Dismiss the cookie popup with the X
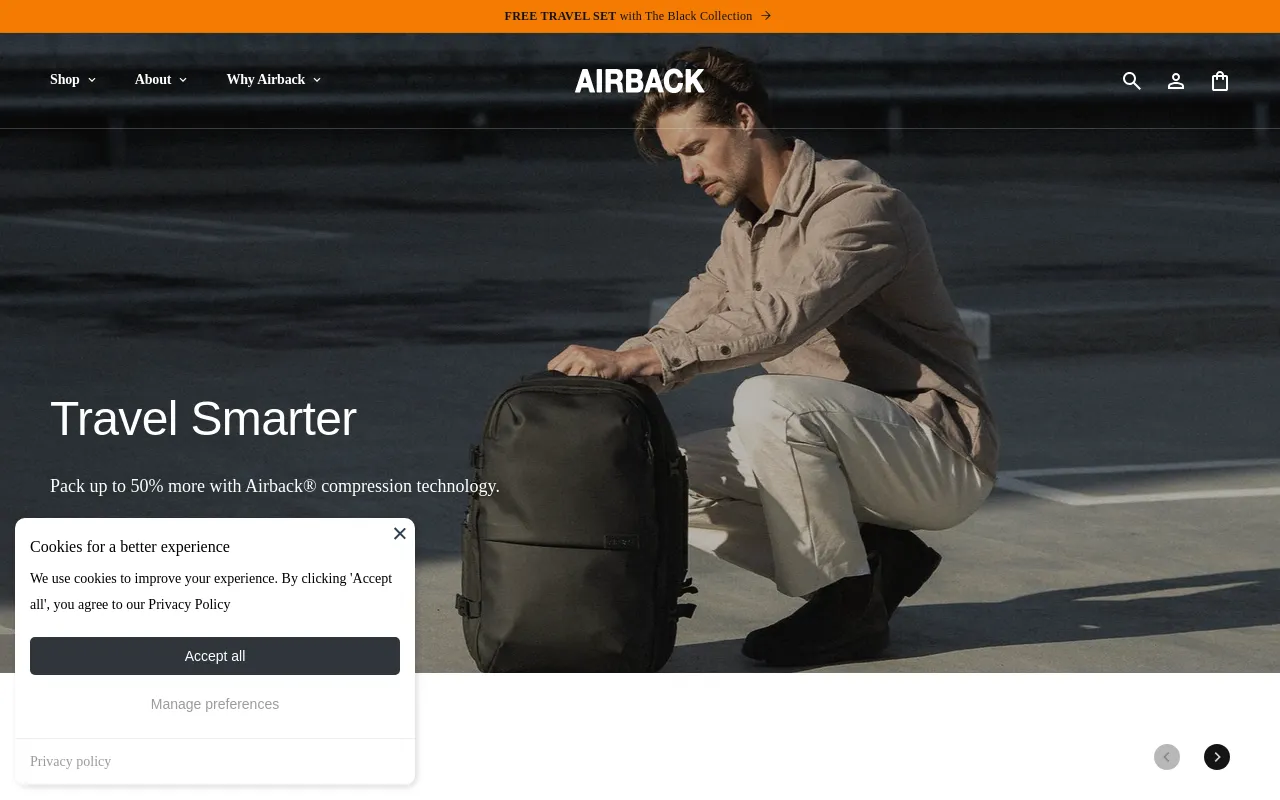This screenshot has width=1280, height=800. [400, 533]
